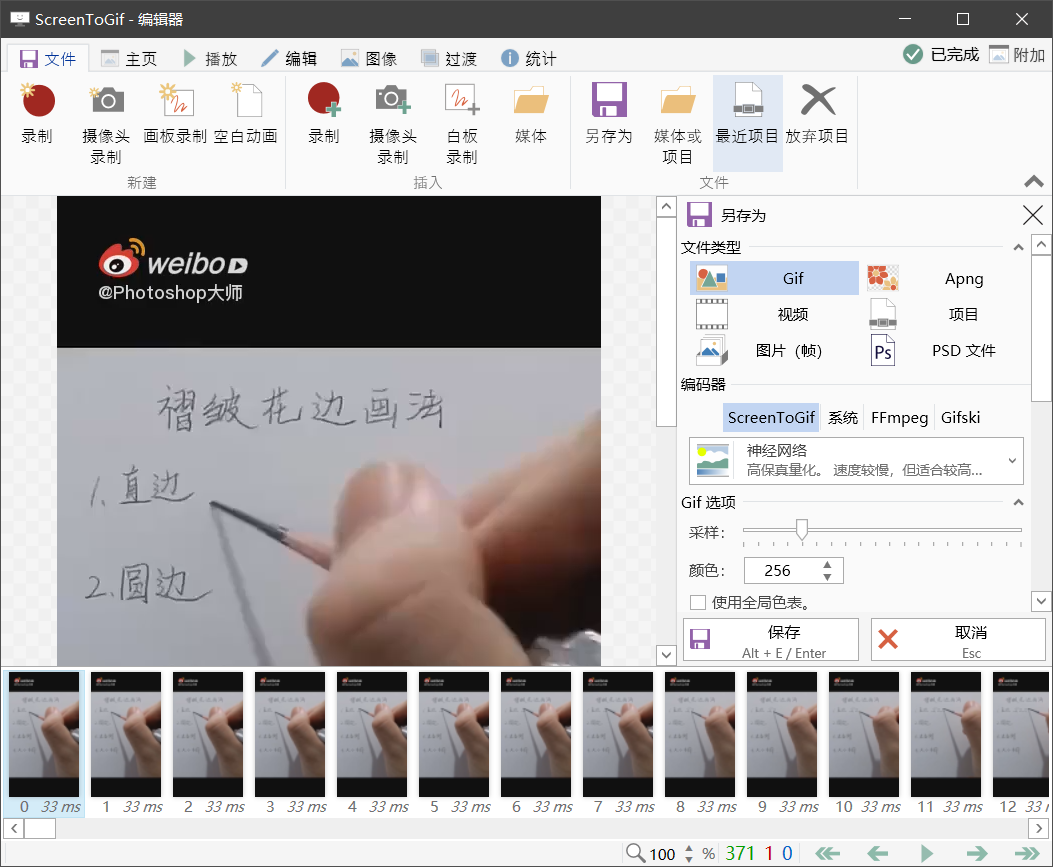1053x867 pixels.
Task: Select 视频 video file type
Action: 774,314
